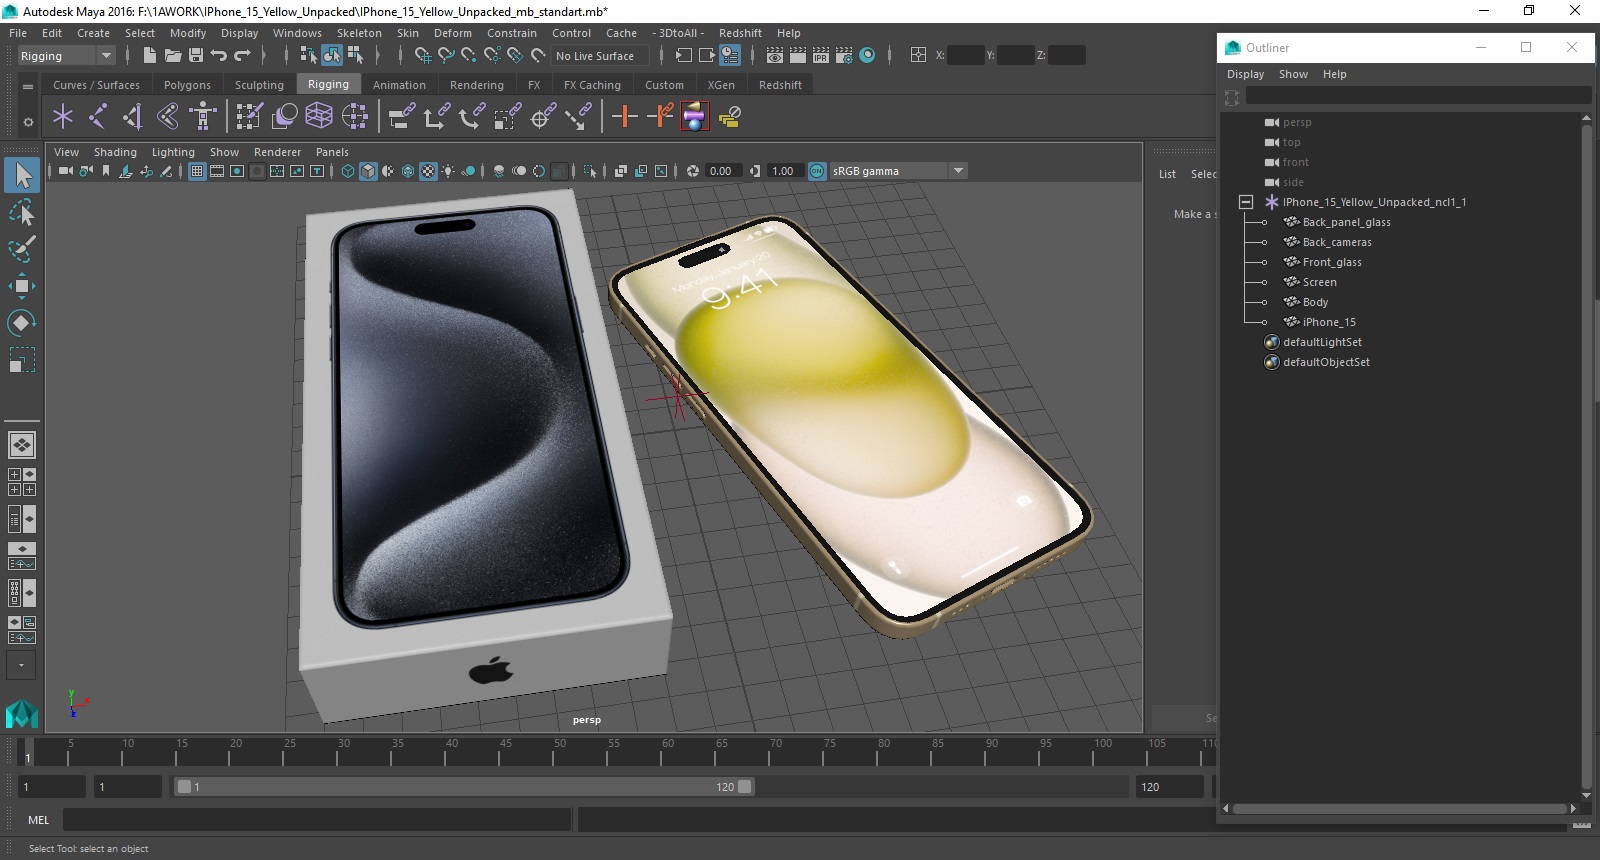Screen dimensions: 1600x860
Task: Activate the Move tool
Action: (x=22, y=286)
